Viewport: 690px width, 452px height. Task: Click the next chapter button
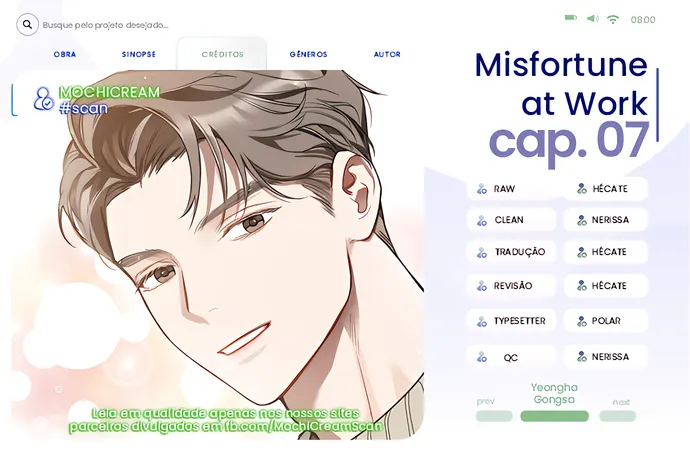point(617,416)
